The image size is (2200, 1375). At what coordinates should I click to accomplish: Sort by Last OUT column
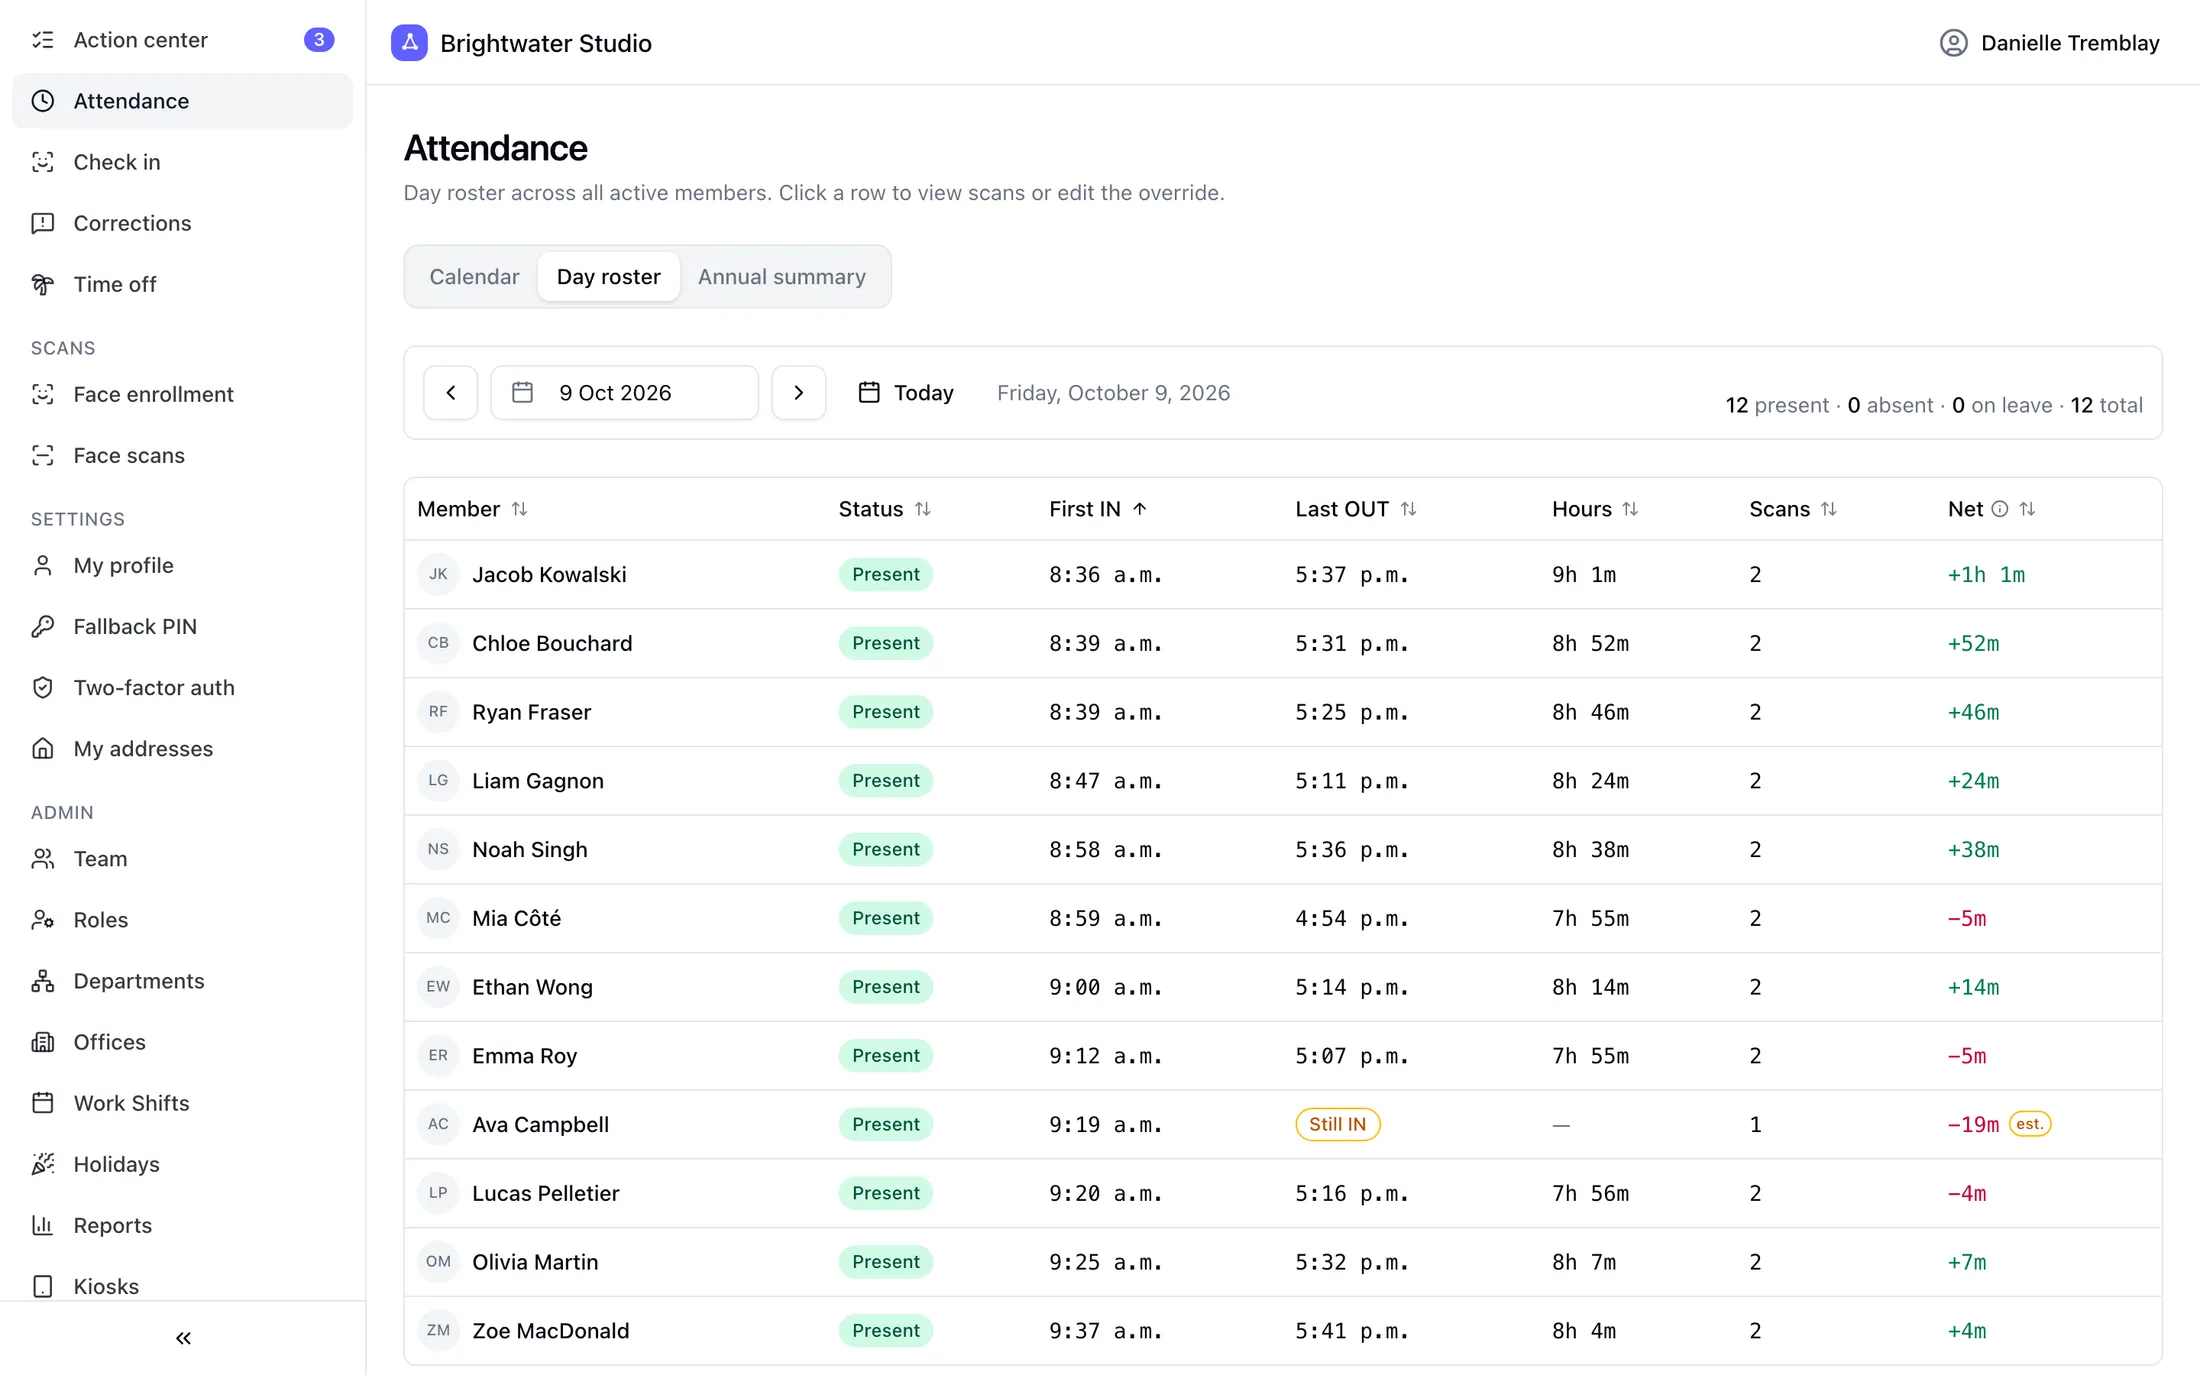pyautogui.click(x=1355, y=509)
